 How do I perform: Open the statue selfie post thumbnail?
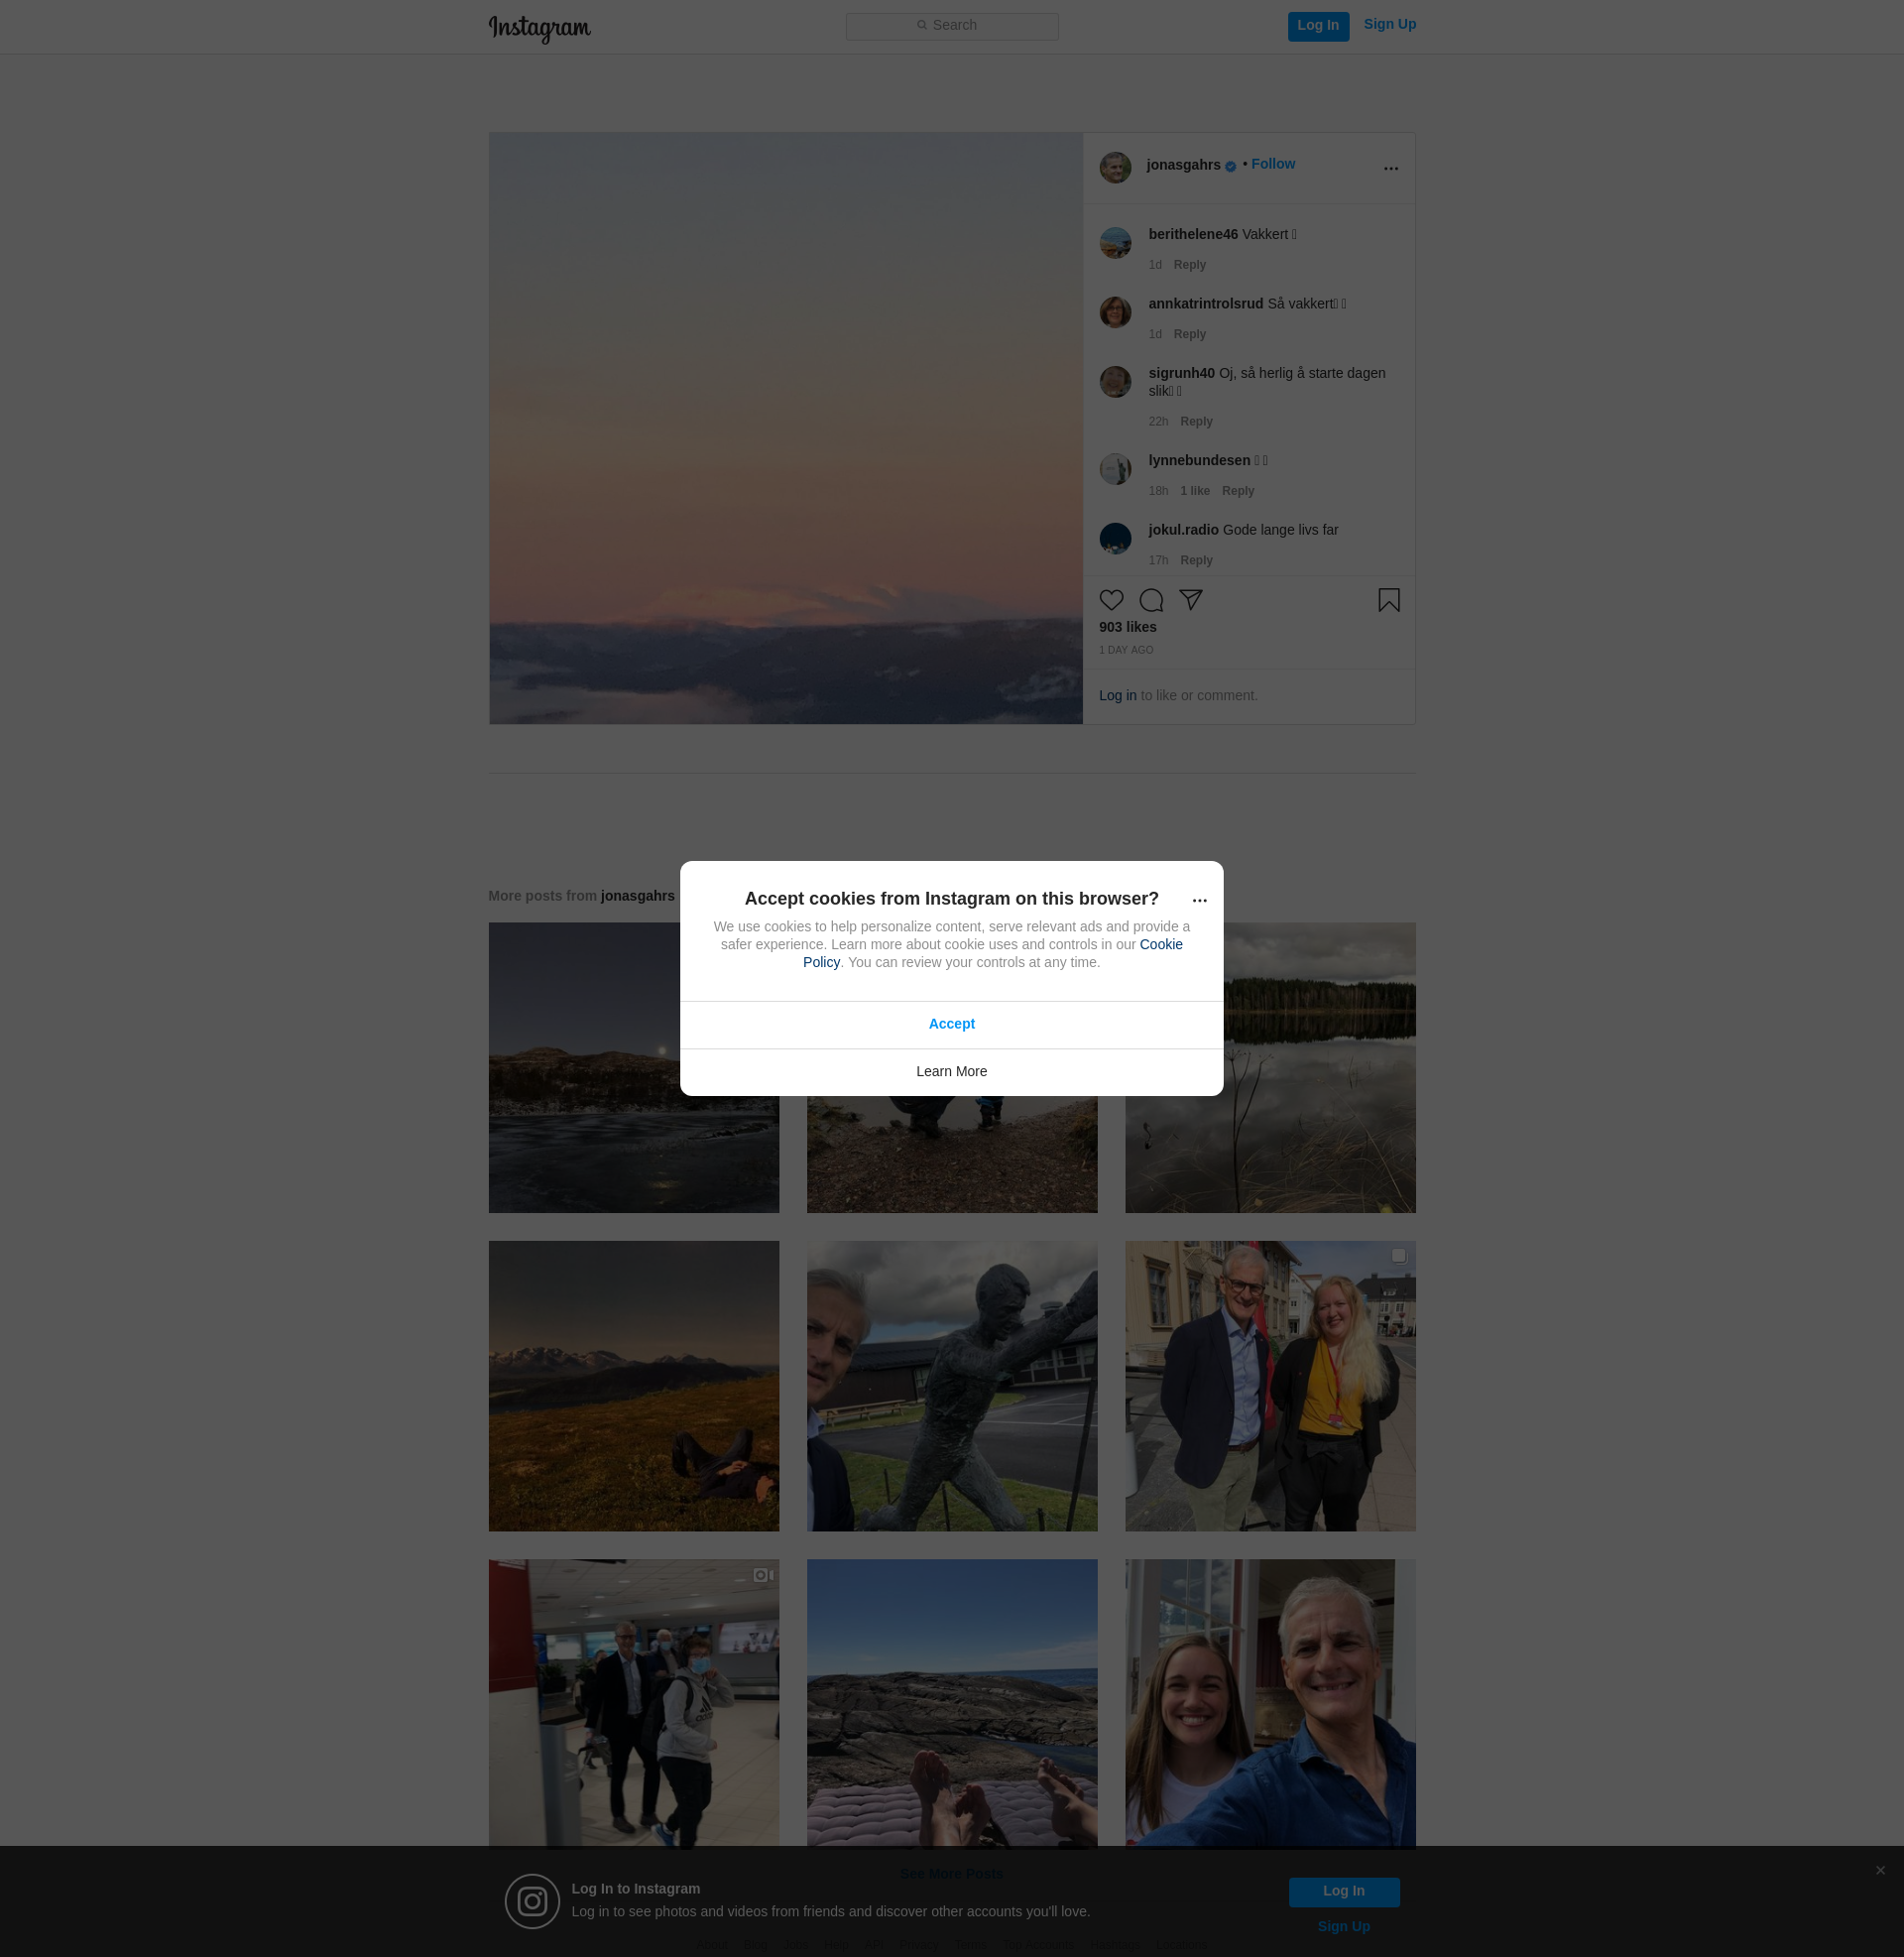click(951, 1386)
